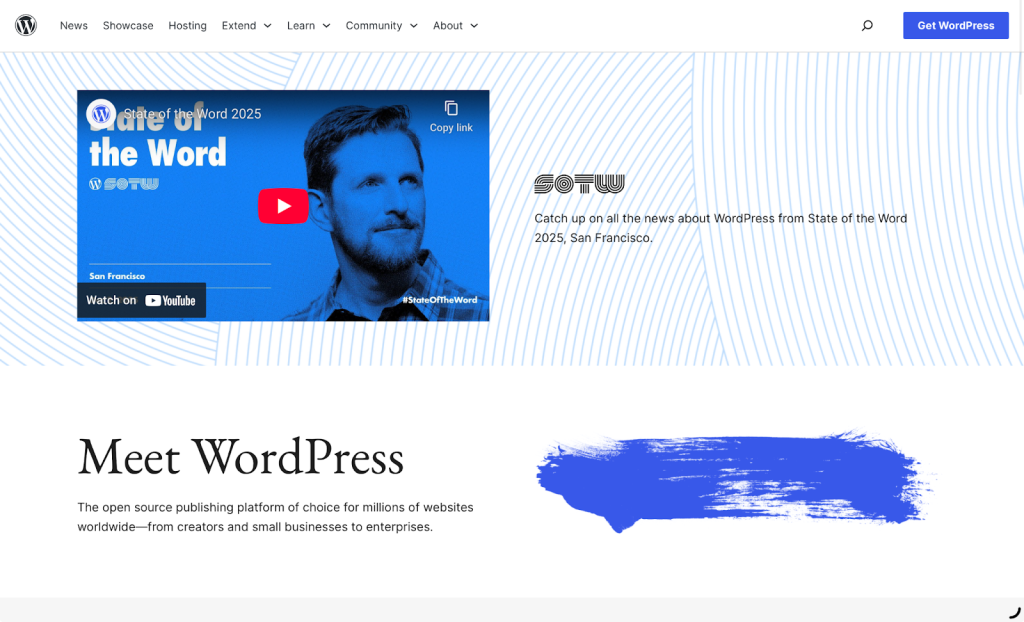
Task: Click the Copy link icon on video
Action: (451, 116)
